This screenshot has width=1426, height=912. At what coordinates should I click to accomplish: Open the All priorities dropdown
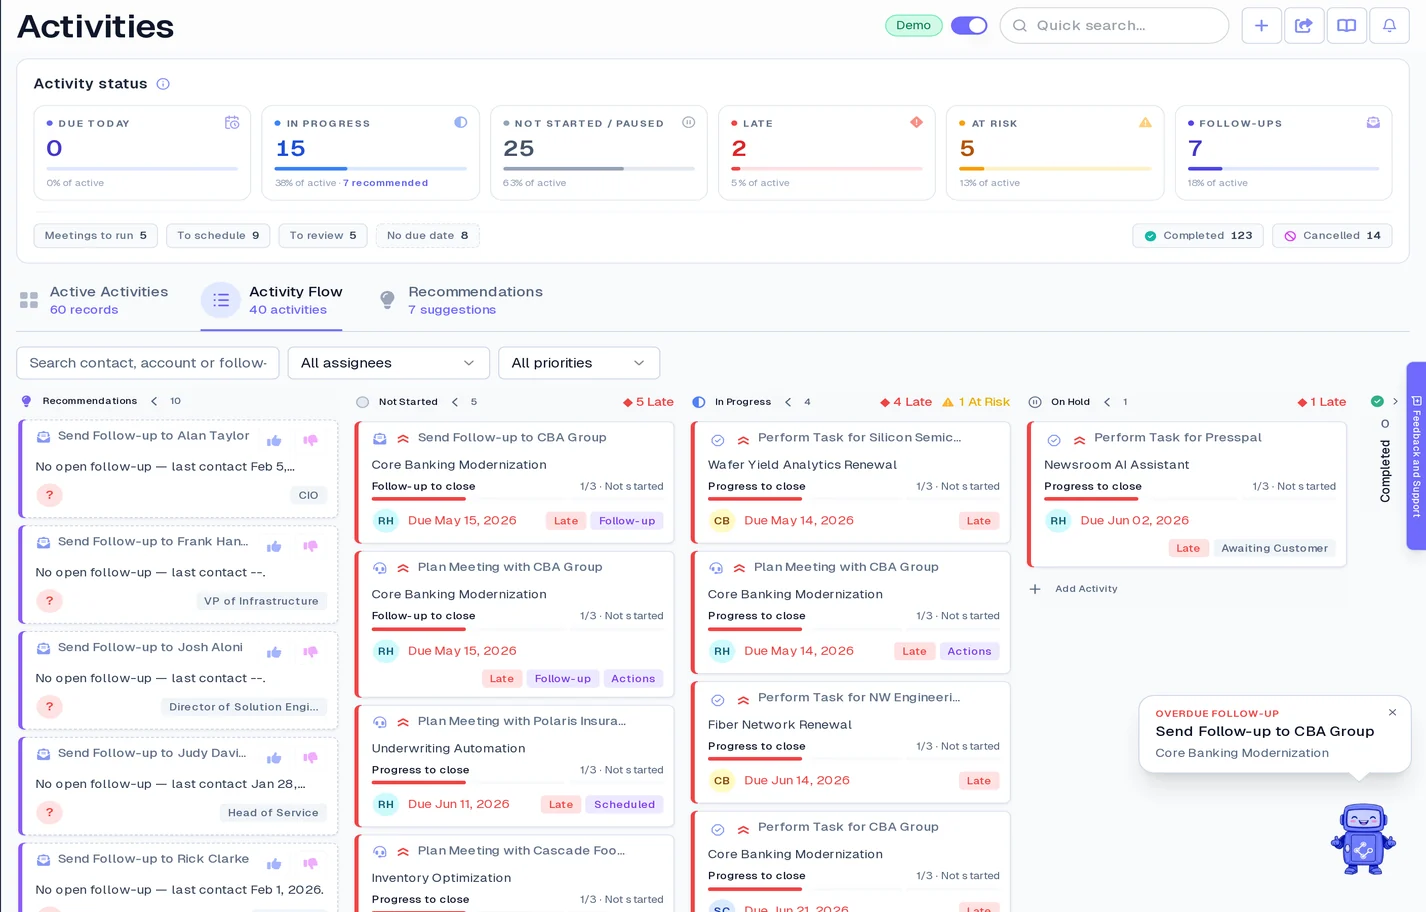pos(578,363)
